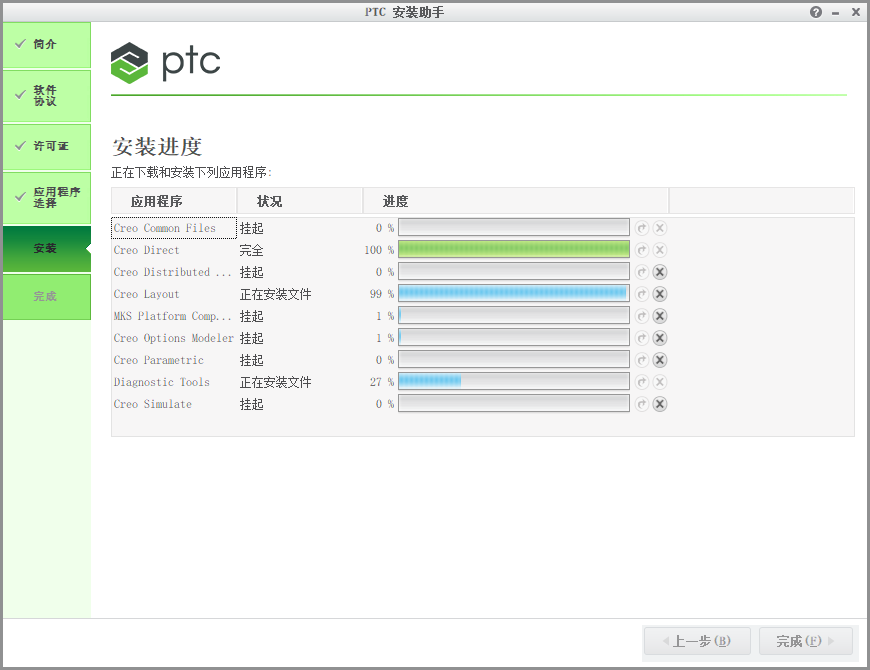Select the 'Creo Direct' application name
Image resolution: width=870 pixels, height=670 pixels.
(x=146, y=250)
